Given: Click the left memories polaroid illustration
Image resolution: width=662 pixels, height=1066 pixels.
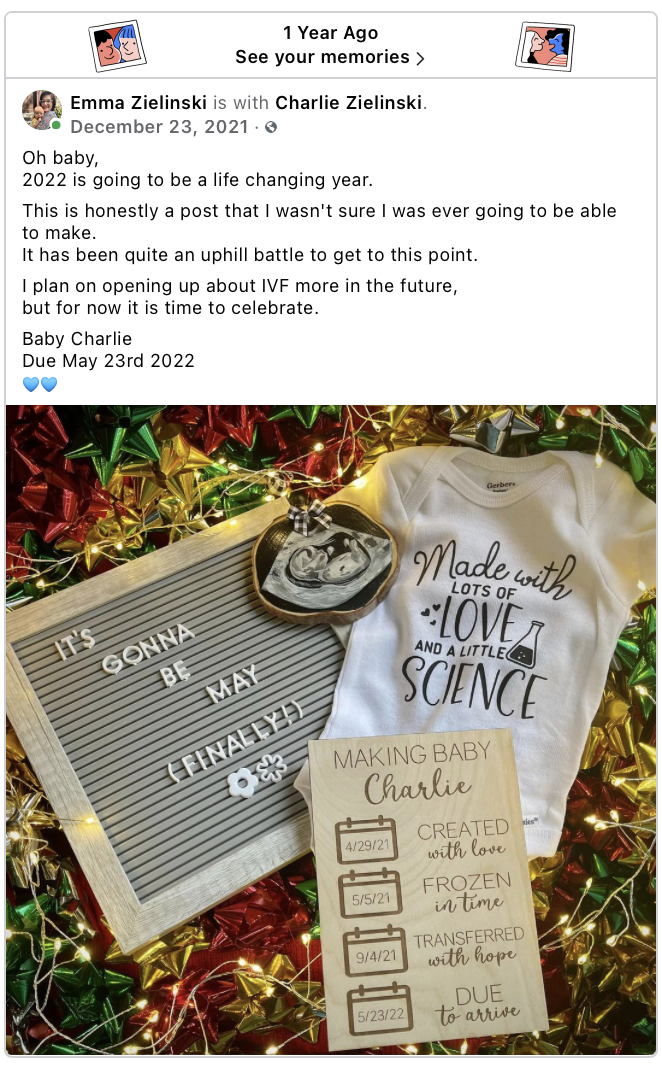Looking at the screenshot, I should coord(118,46).
